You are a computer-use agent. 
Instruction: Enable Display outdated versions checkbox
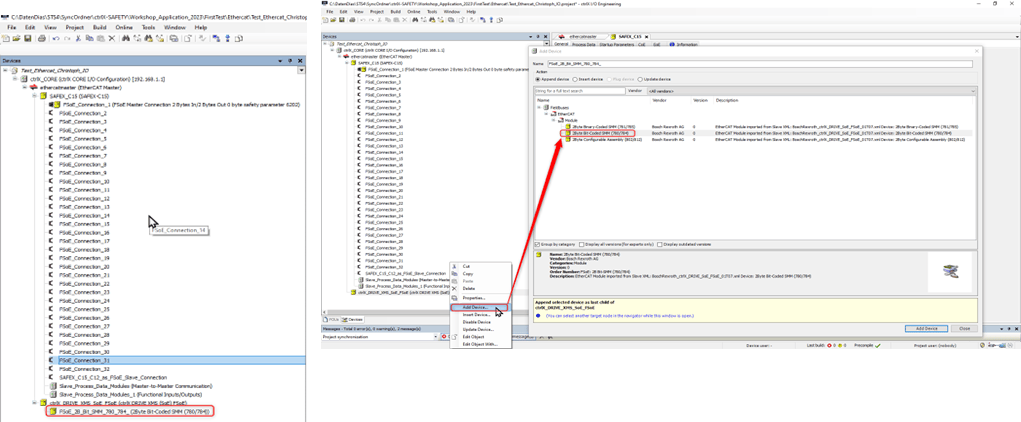pos(660,244)
